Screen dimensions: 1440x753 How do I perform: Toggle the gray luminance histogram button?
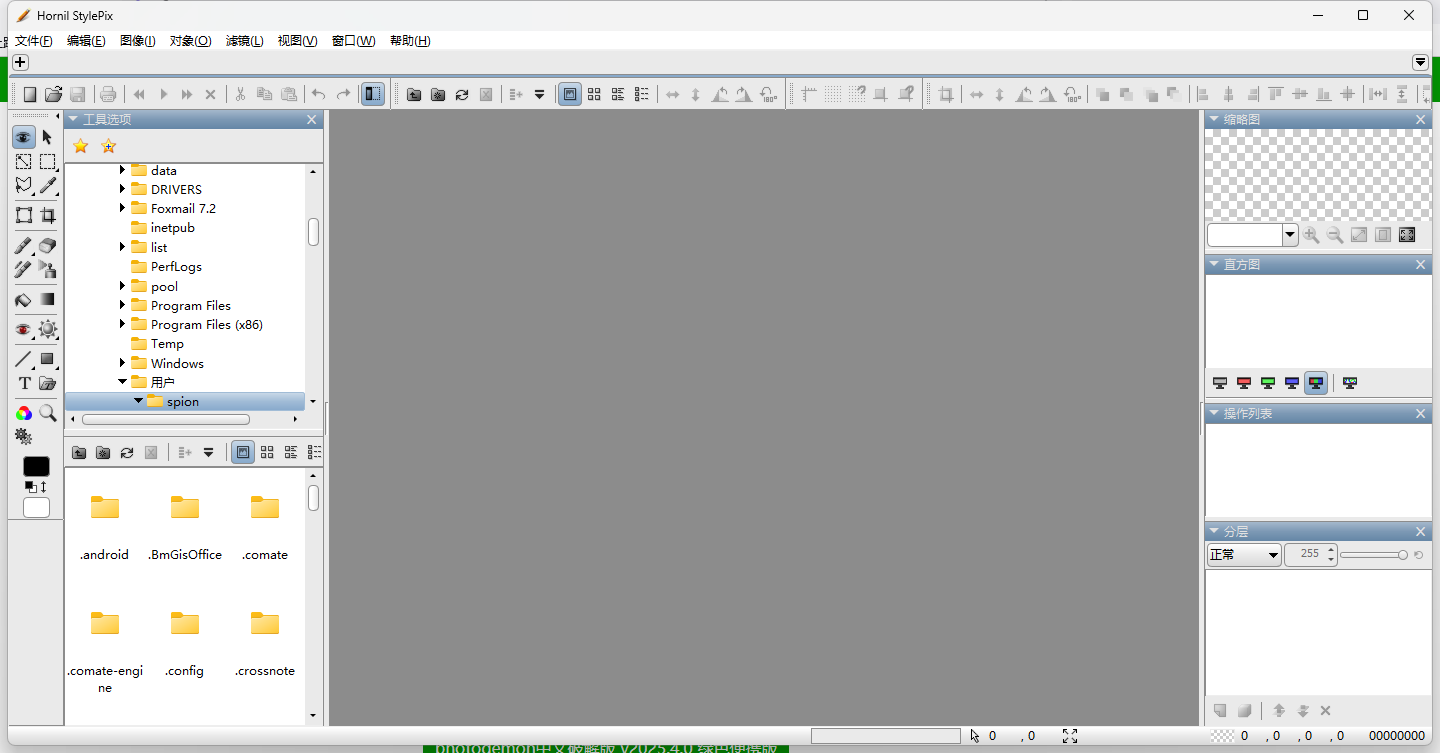1220,382
